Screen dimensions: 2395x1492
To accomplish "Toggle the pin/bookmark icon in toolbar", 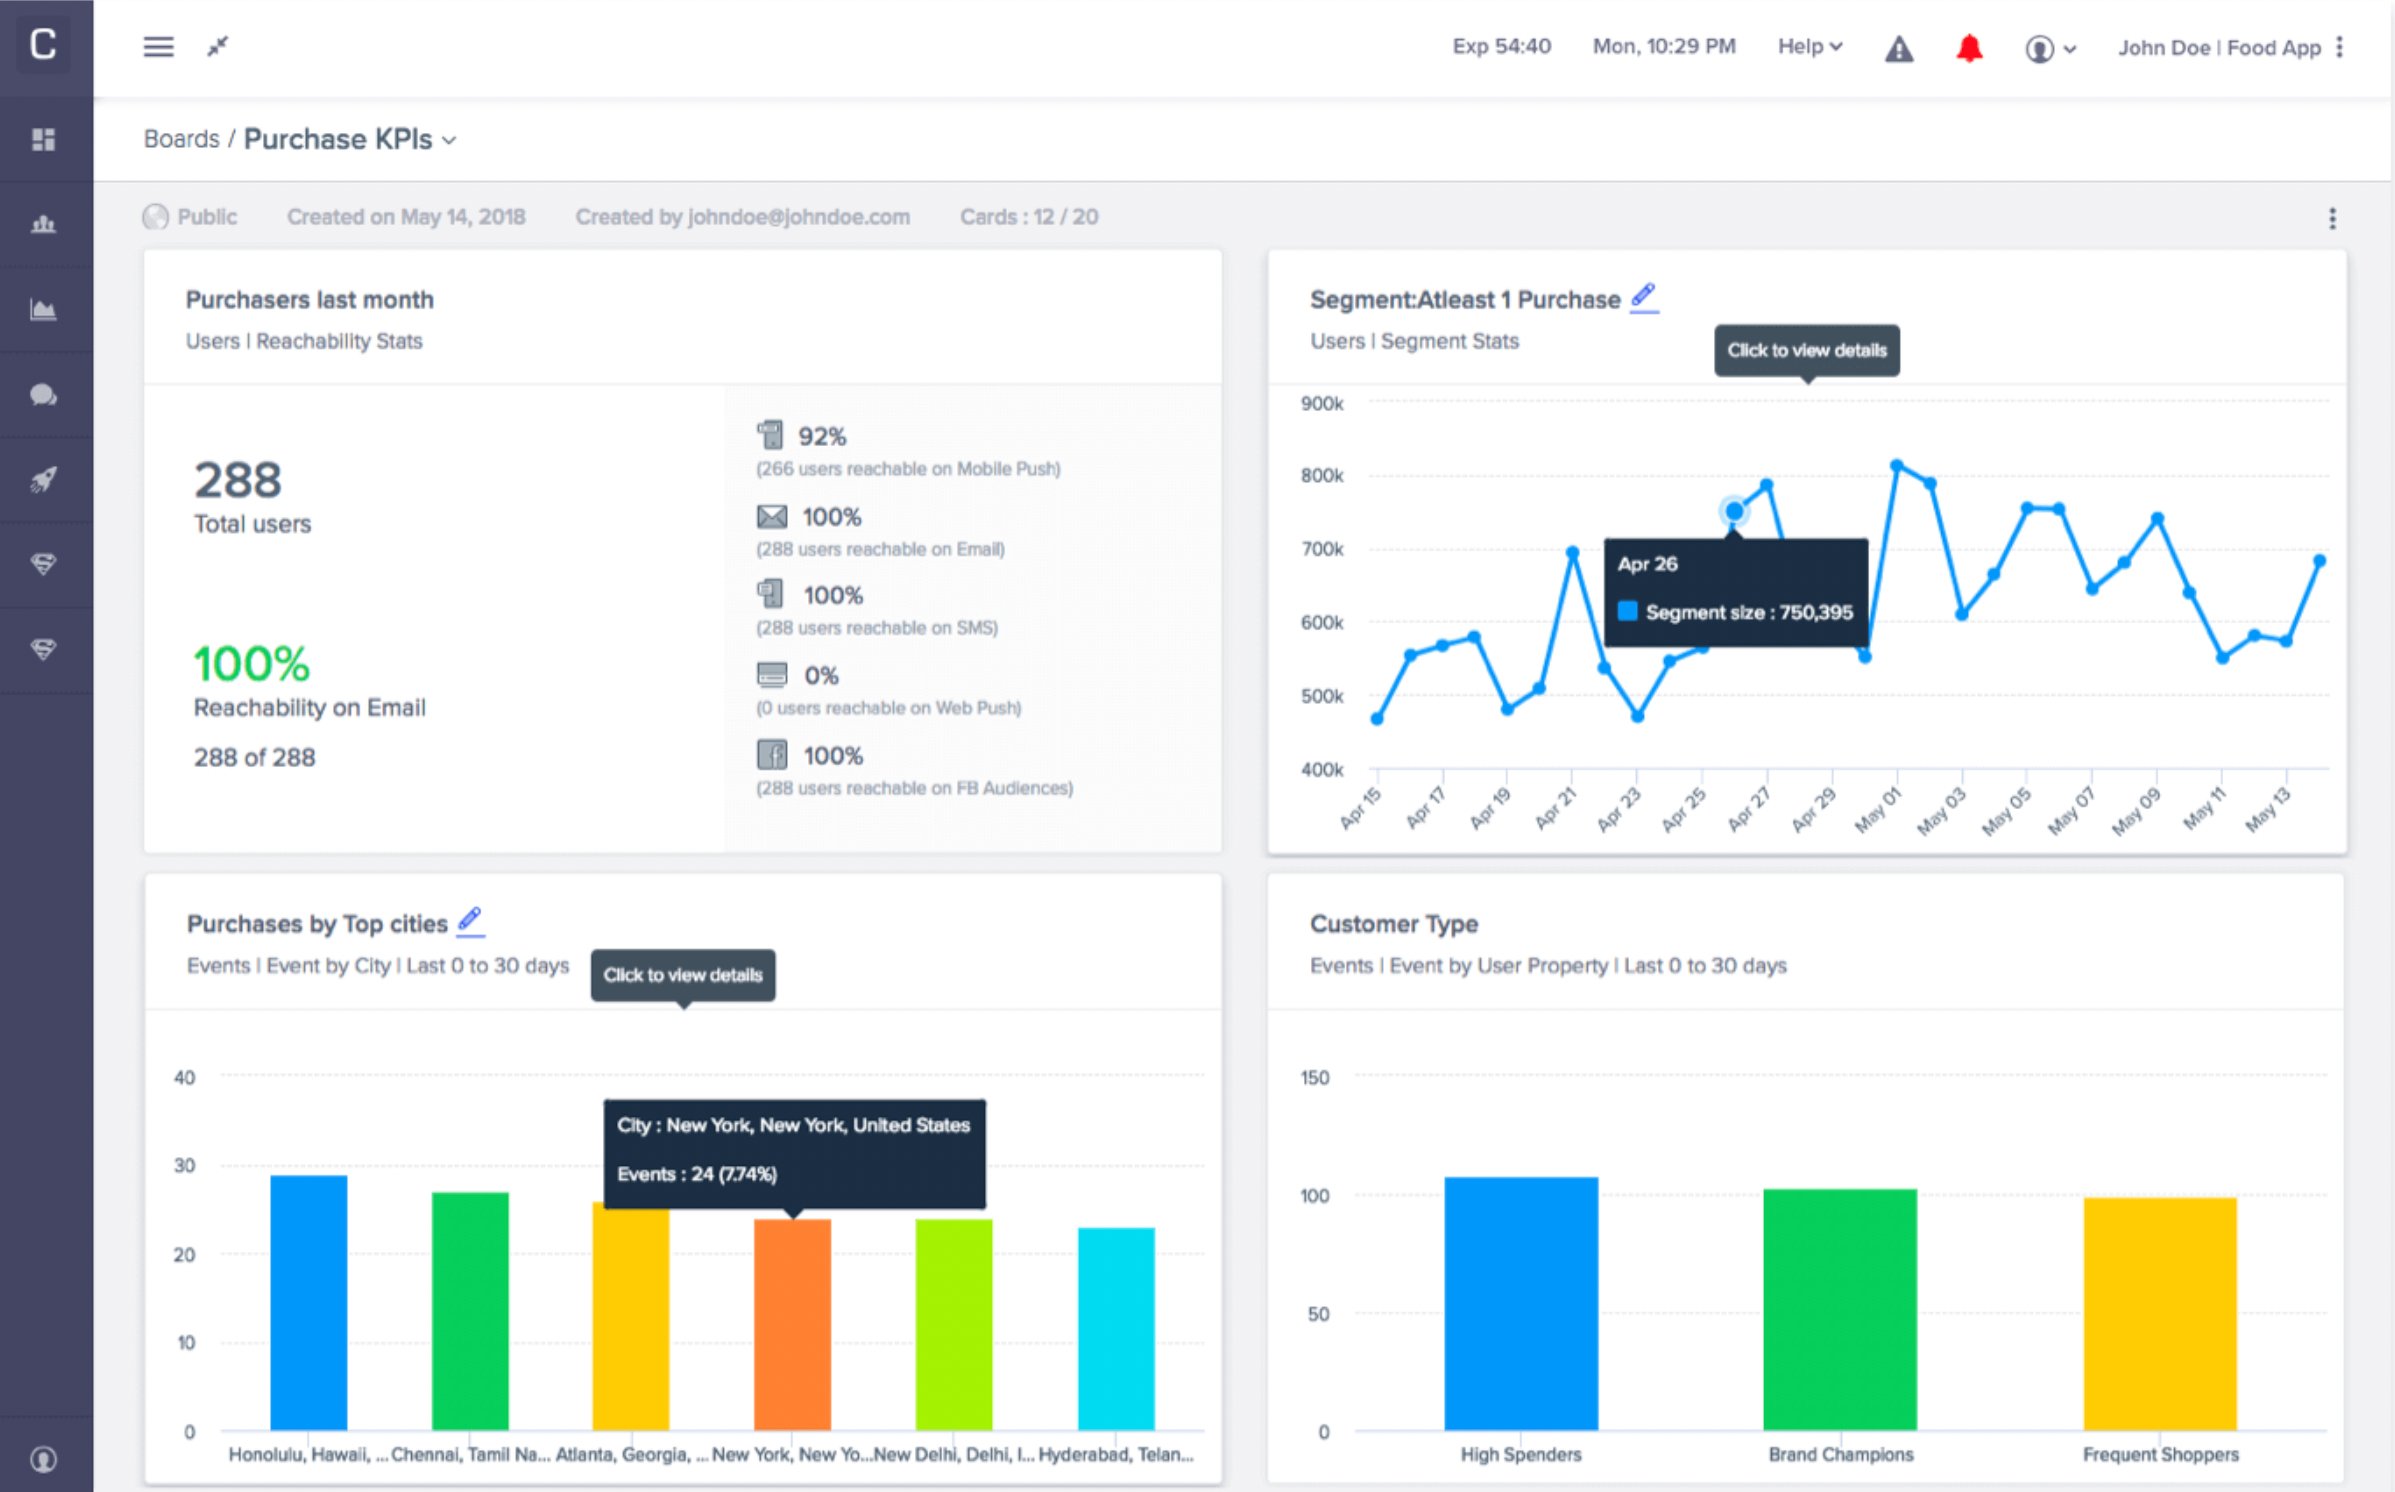I will coord(218,46).
